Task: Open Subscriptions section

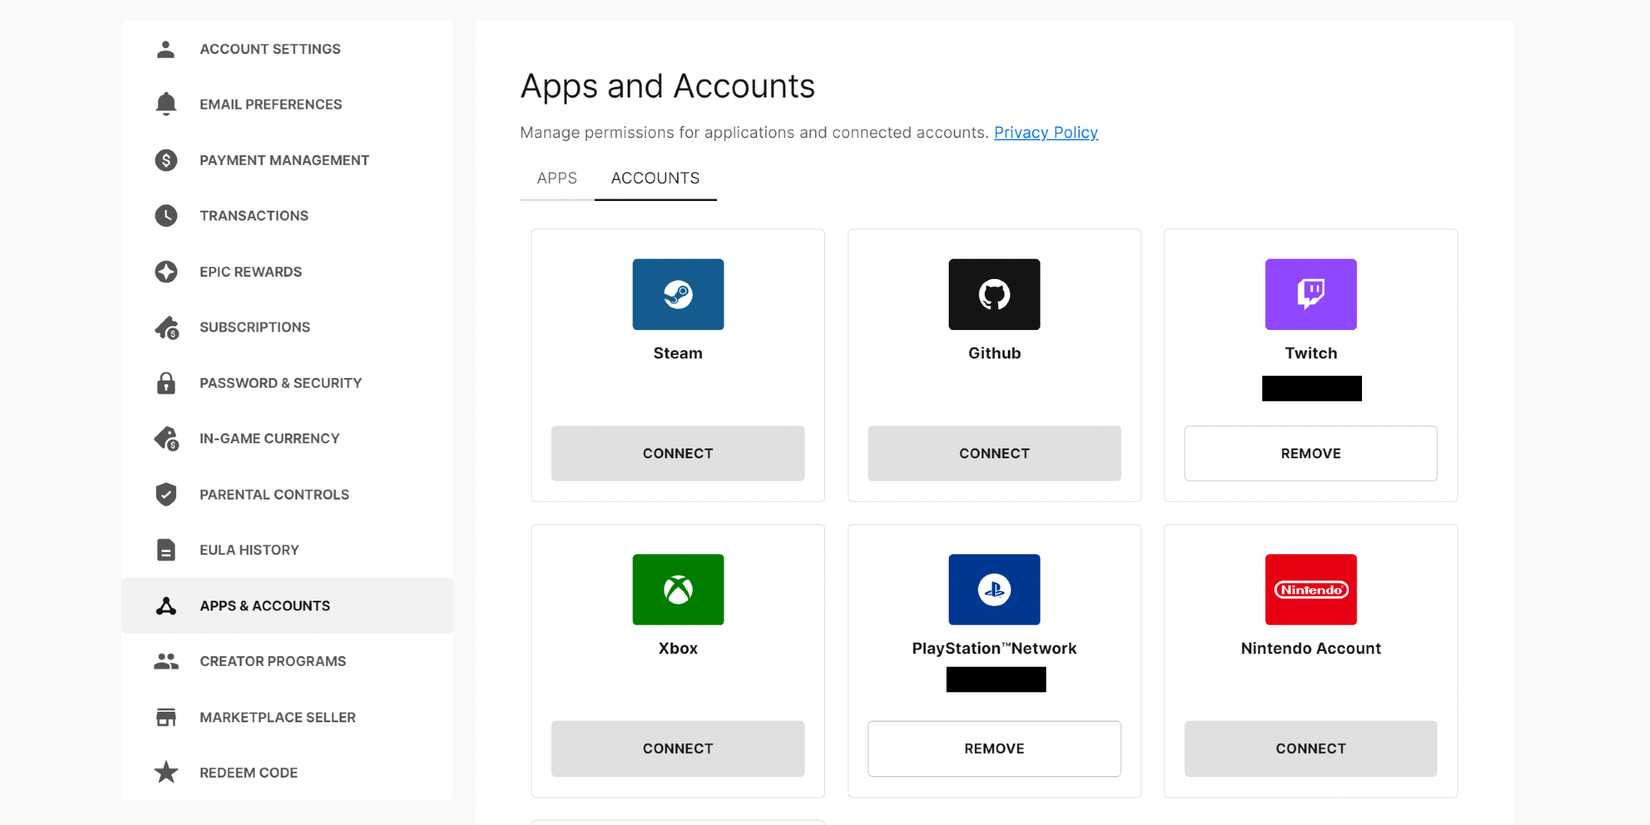Action: pos(287,327)
